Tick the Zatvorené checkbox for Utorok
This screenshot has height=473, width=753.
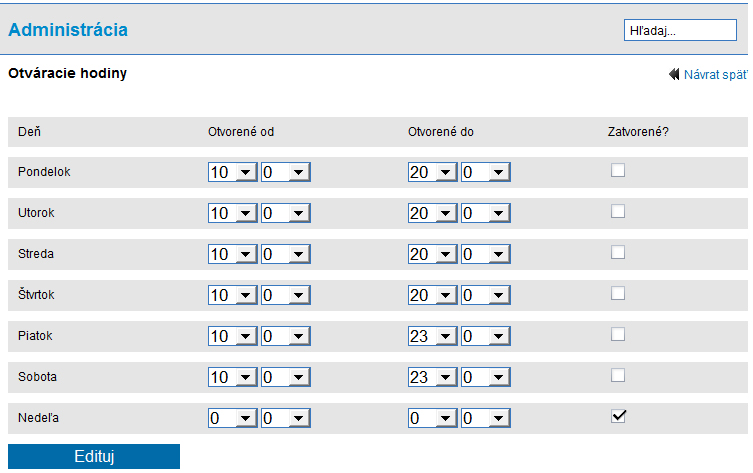point(618,211)
